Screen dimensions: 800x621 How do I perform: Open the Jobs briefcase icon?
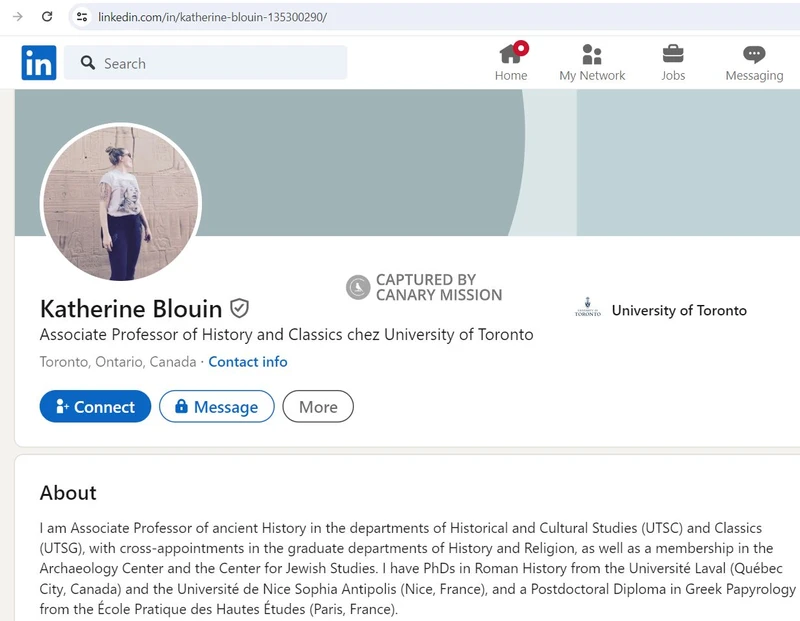click(673, 54)
